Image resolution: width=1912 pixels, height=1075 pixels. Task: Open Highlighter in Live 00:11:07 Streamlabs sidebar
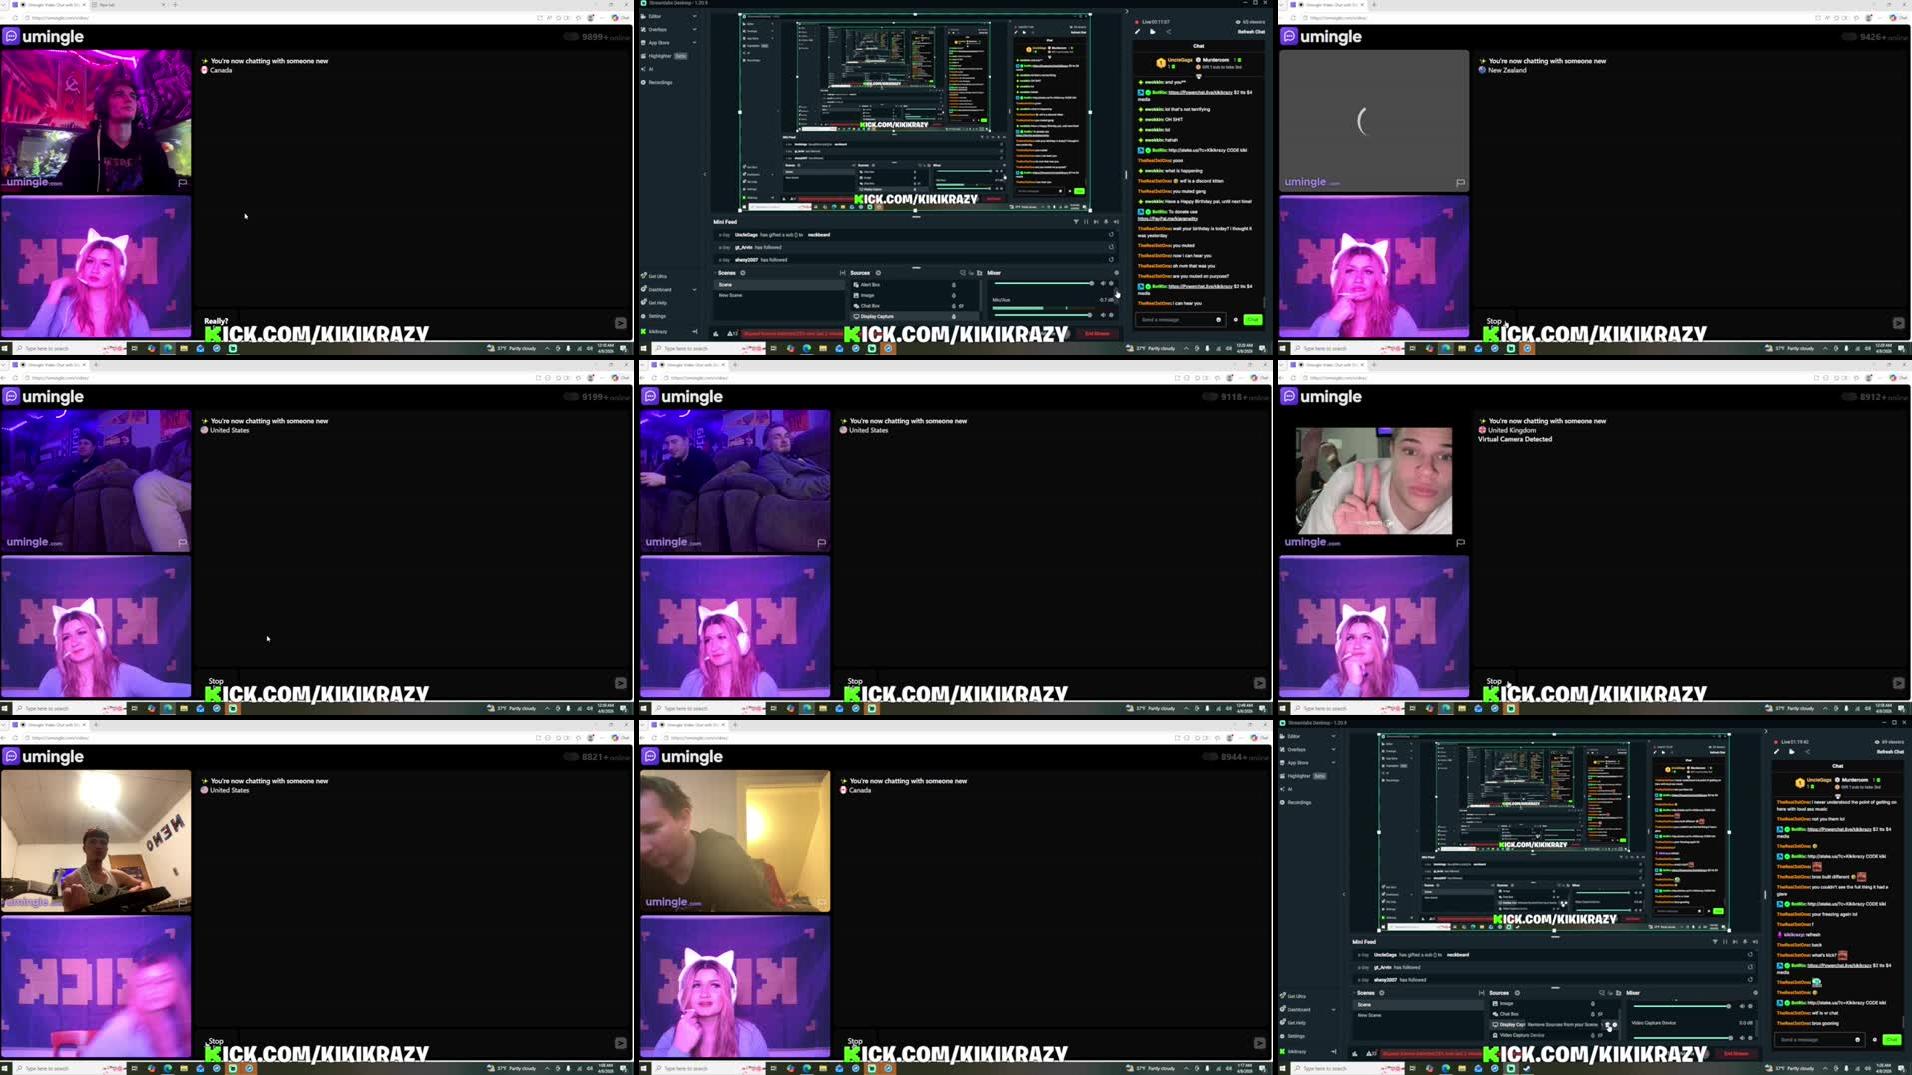664,56
